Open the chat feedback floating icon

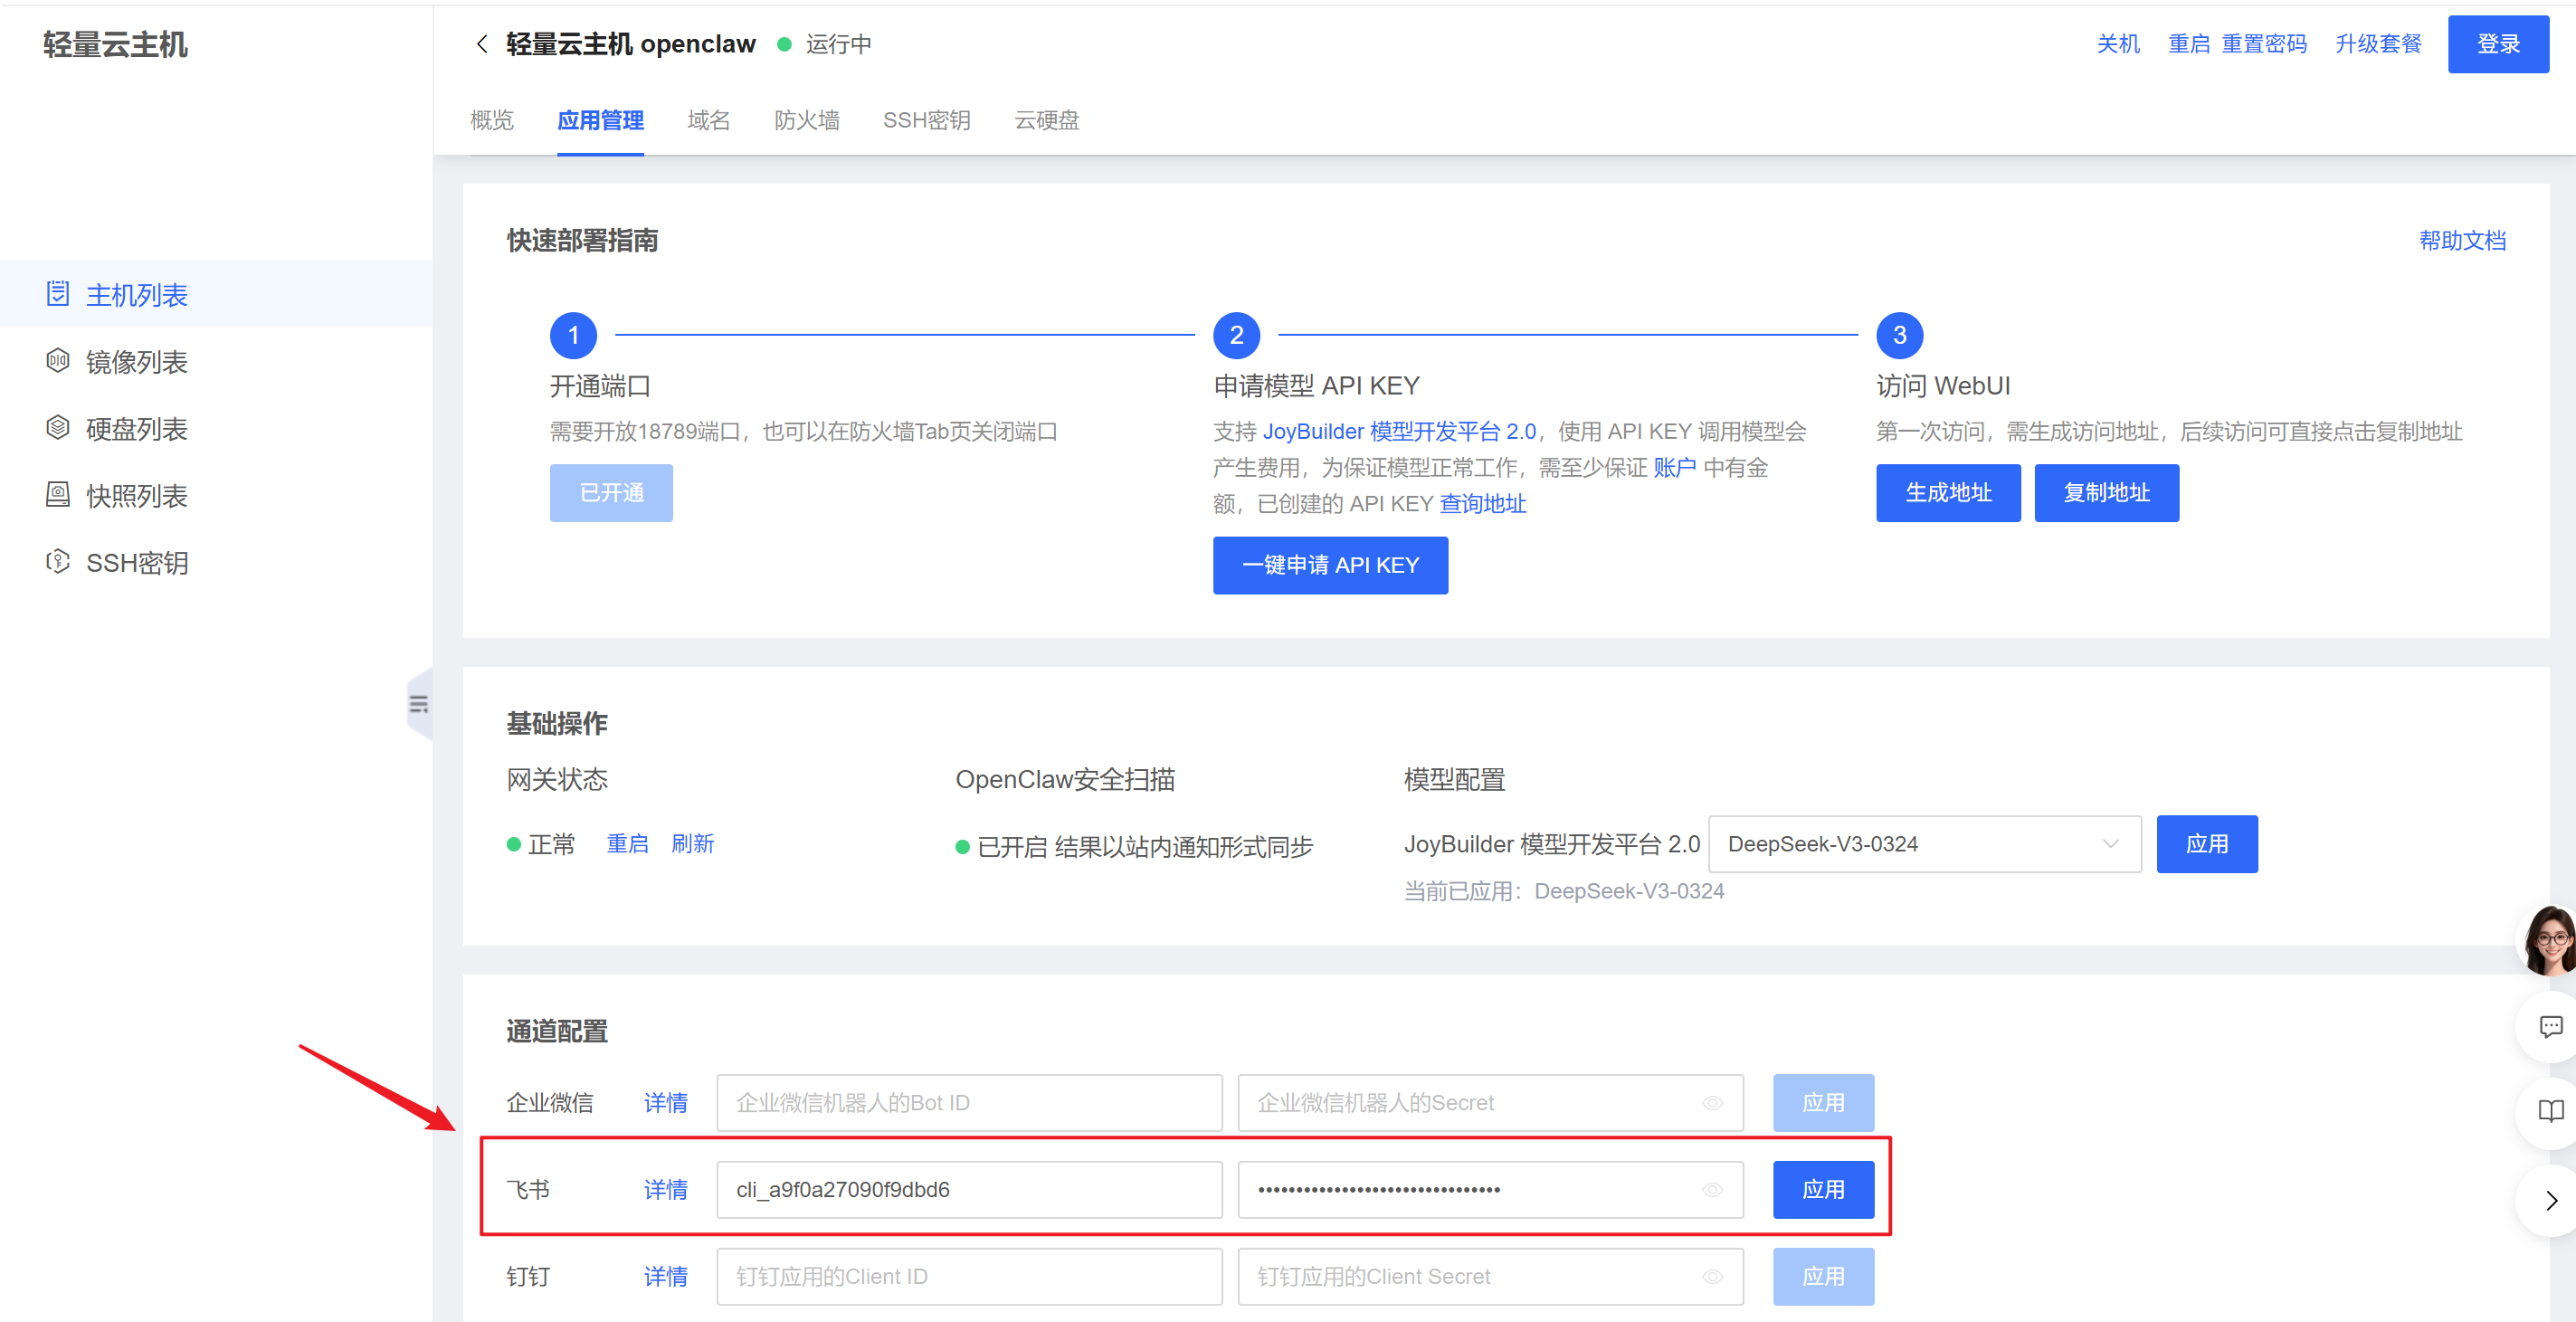(x=2549, y=1027)
